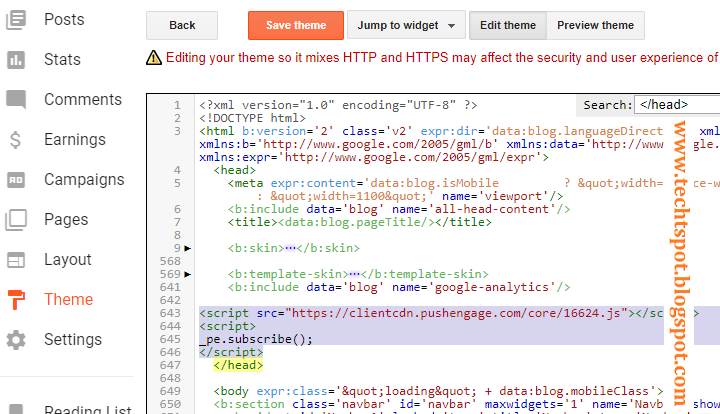Click the Comments speech bubble icon

coord(16,100)
